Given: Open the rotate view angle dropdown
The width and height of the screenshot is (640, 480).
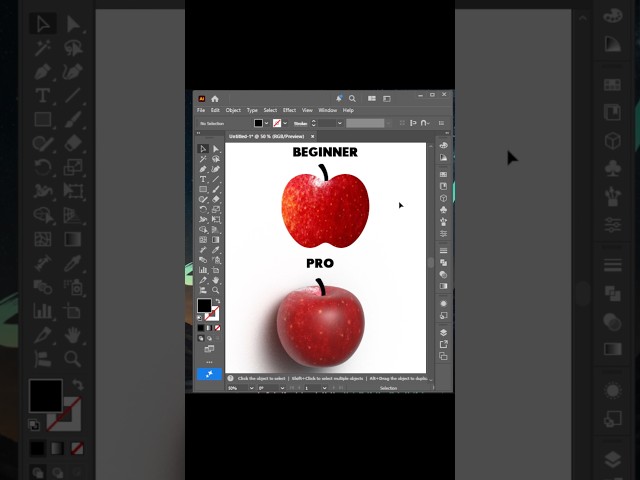Looking at the screenshot, I should (282, 388).
